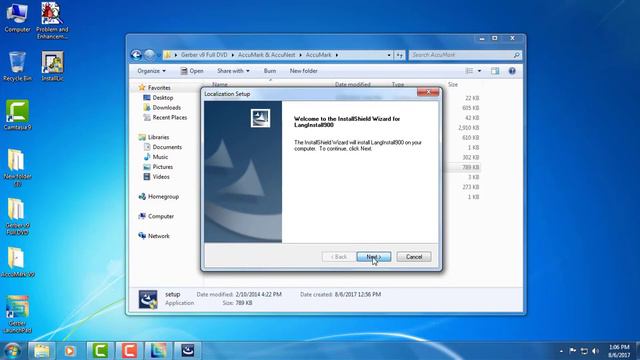Open the network tray icon
Screen dimensions: 640x360
click(584, 351)
